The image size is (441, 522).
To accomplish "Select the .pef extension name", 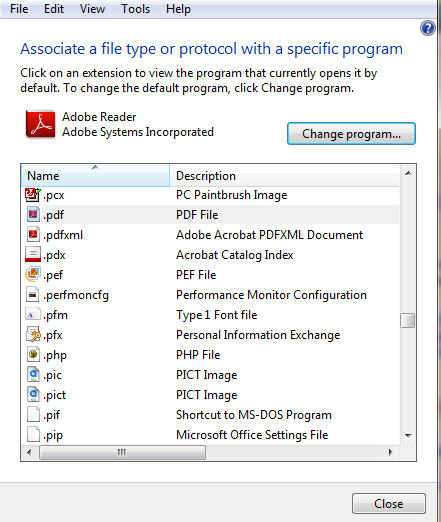I will [53, 275].
